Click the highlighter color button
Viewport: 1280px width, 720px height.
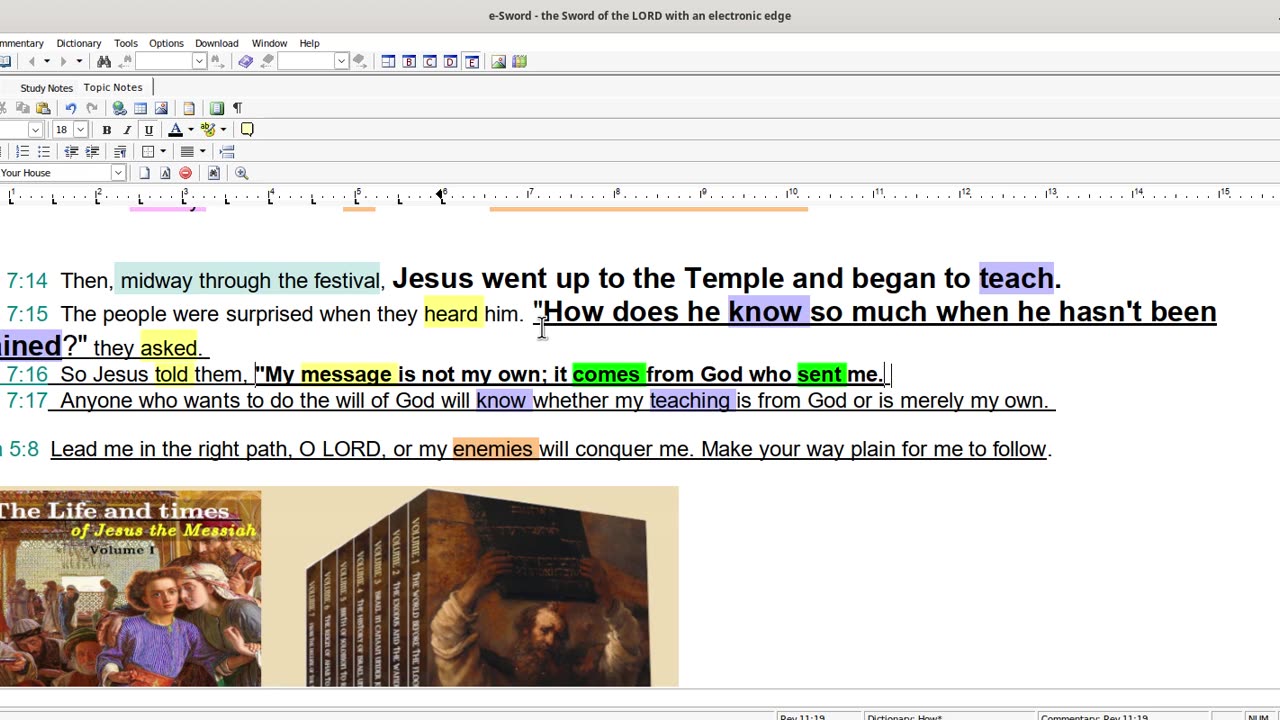click(x=208, y=130)
